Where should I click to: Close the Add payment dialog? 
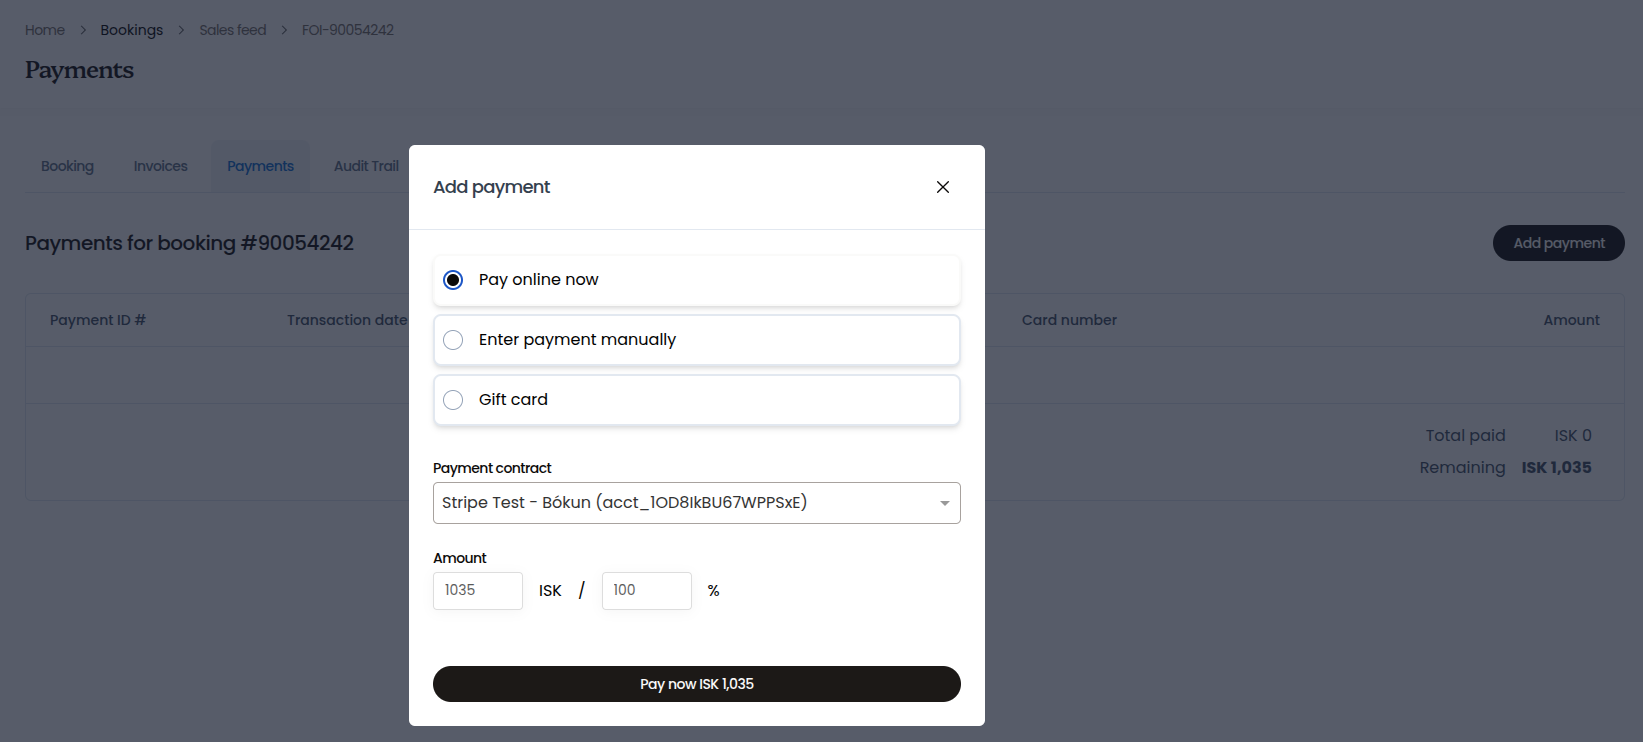[x=942, y=187]
